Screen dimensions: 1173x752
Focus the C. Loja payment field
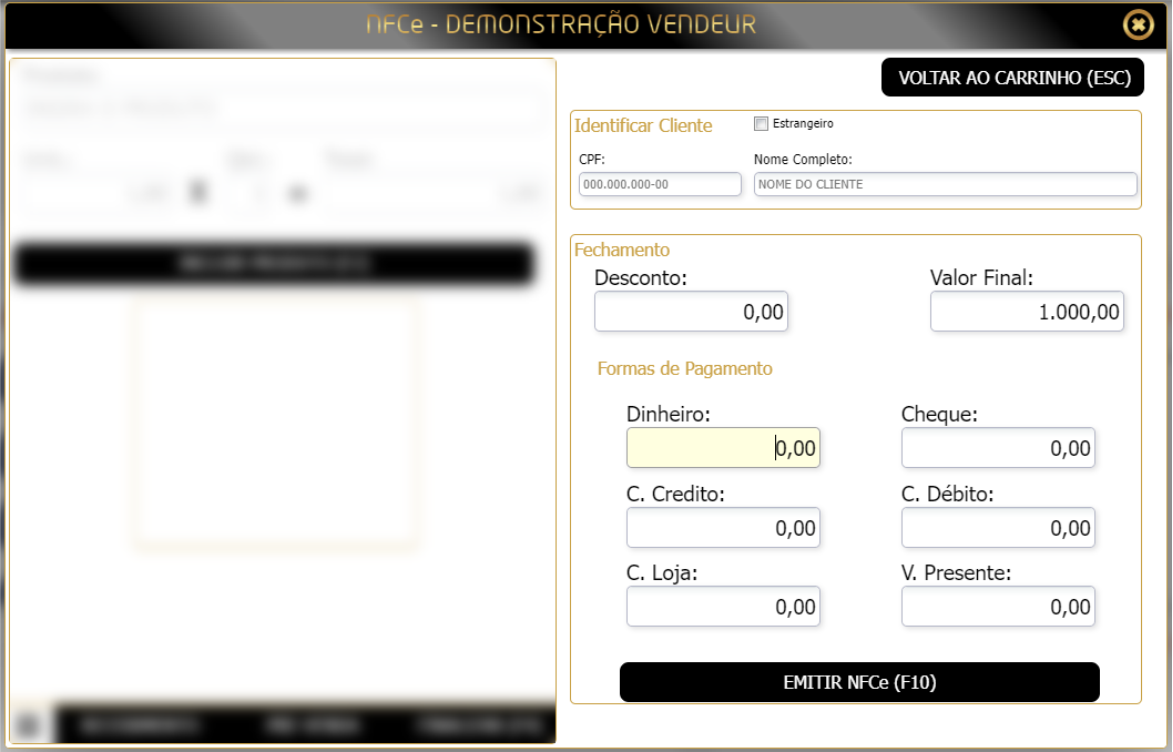coord(723,606)
